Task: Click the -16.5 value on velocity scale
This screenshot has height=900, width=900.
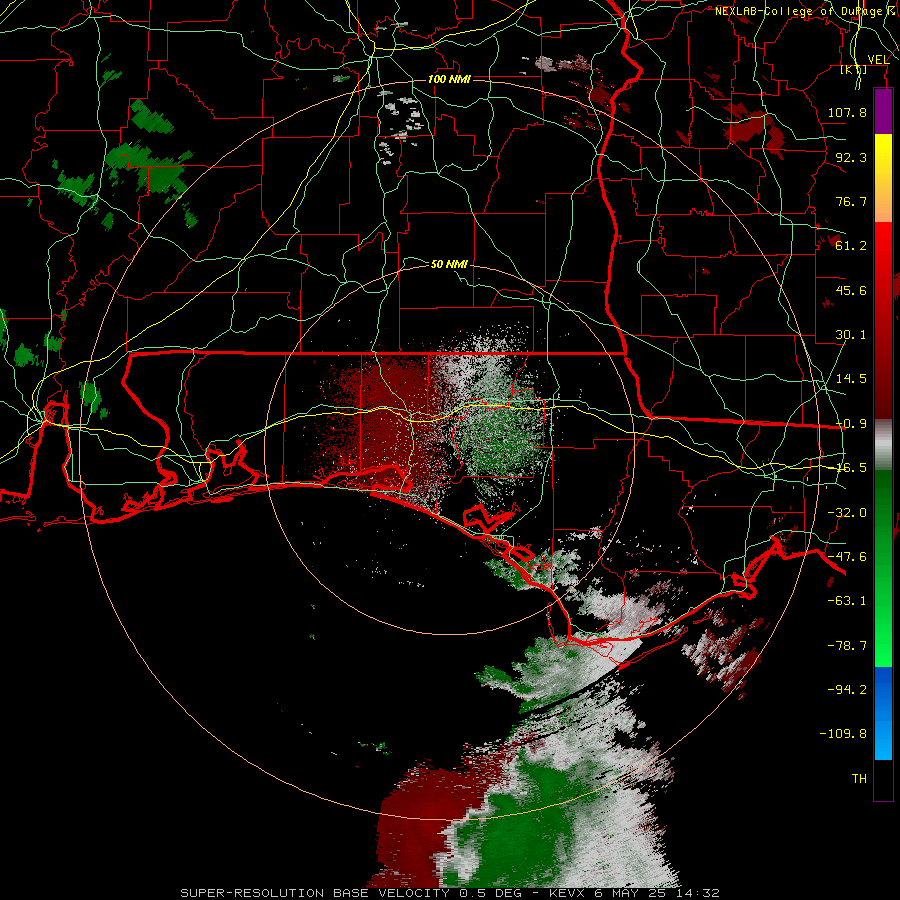Action: point(851,467)
